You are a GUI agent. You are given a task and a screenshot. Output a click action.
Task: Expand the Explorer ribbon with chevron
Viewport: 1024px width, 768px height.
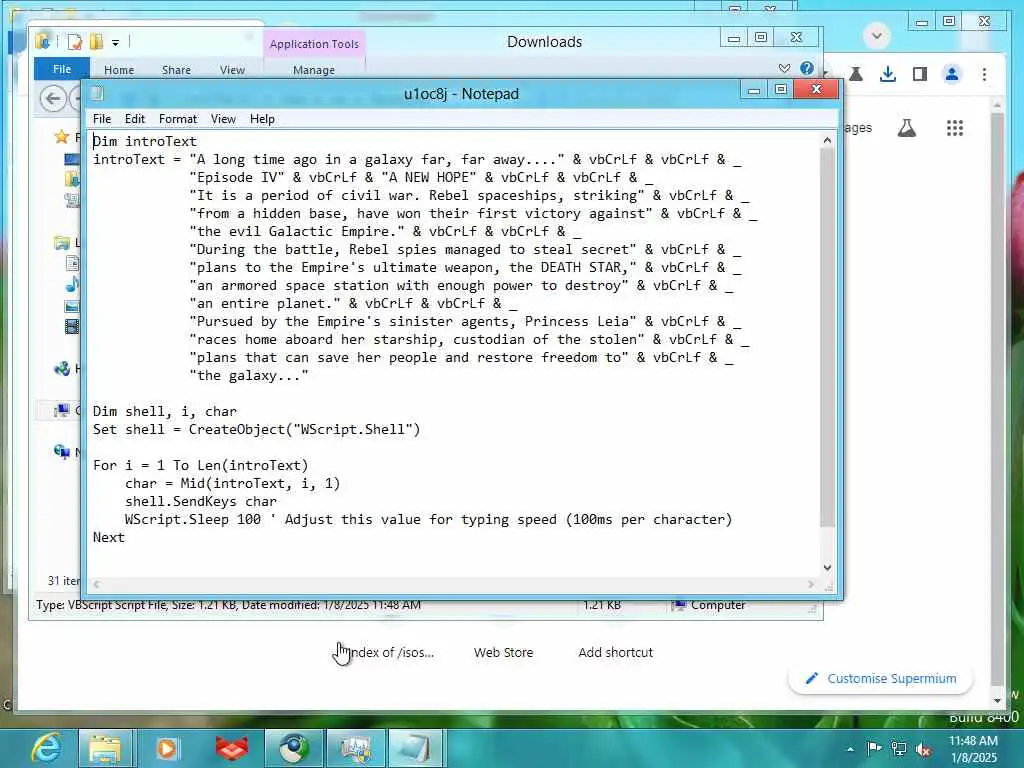point(784,69)
